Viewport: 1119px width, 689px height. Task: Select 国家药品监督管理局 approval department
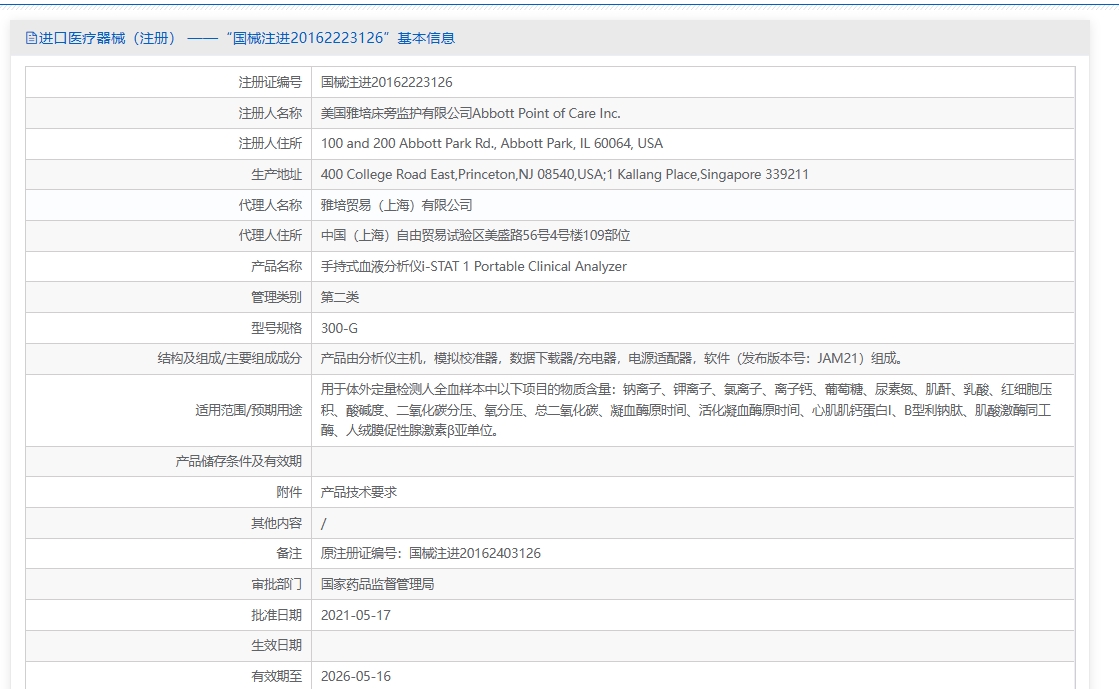click(x=378, y=584)
